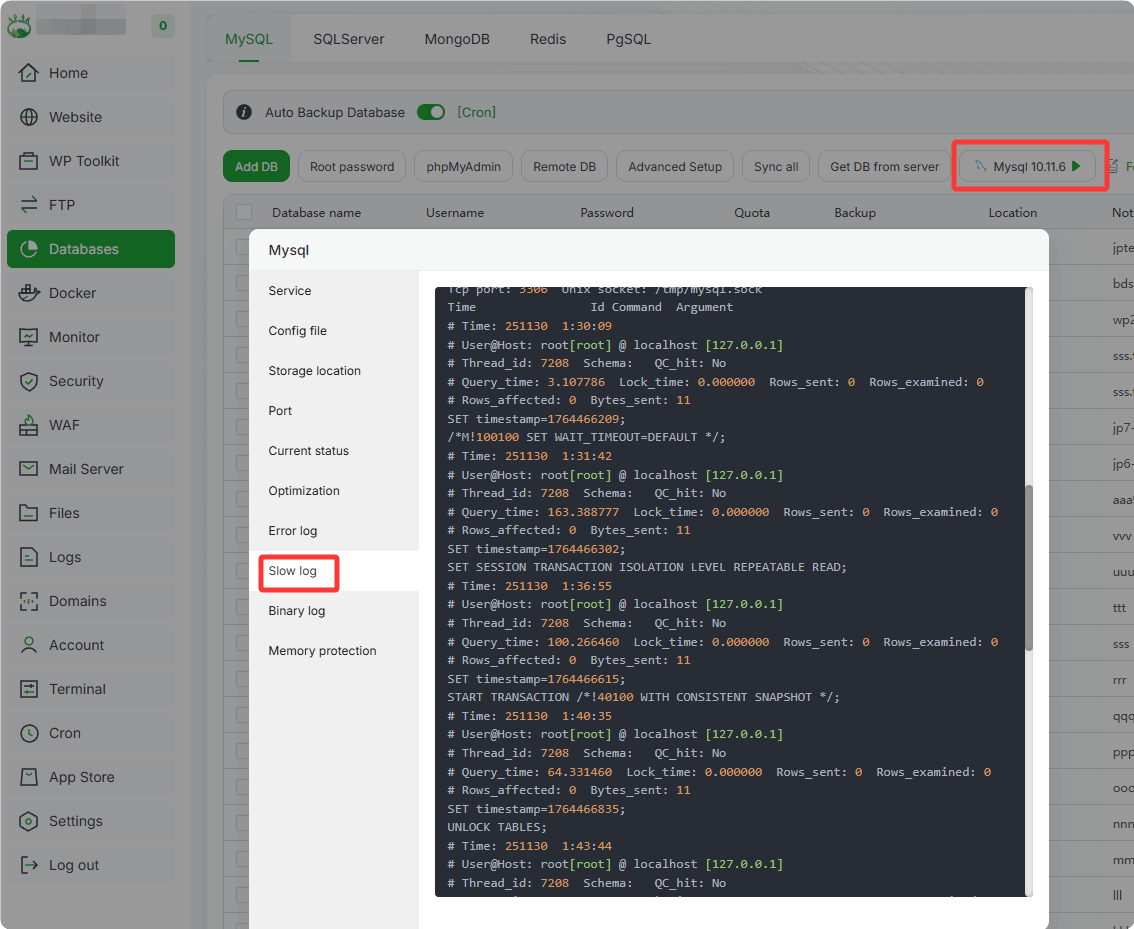The width and height of the screenshot is (1134, 929).
Task: Click the Mail Server envelope icon
Action: coord(29,469)
